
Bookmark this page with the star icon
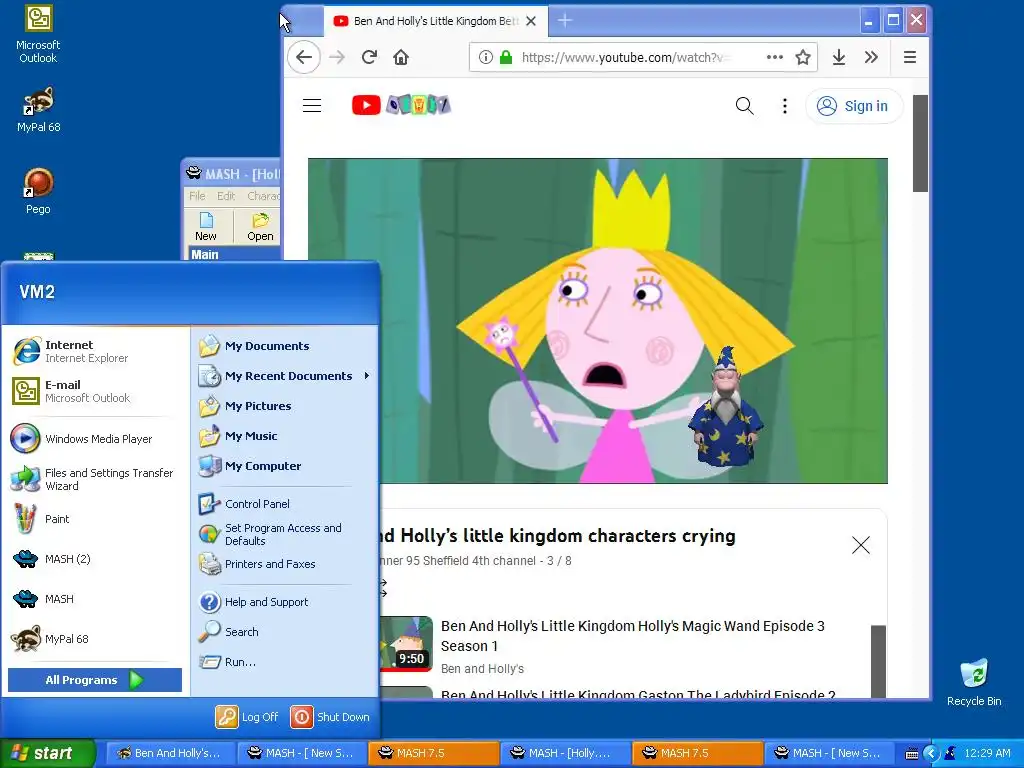[x=803, y=57]
